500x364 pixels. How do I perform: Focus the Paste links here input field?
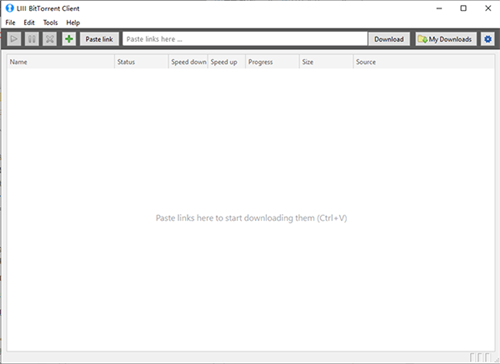245,39
